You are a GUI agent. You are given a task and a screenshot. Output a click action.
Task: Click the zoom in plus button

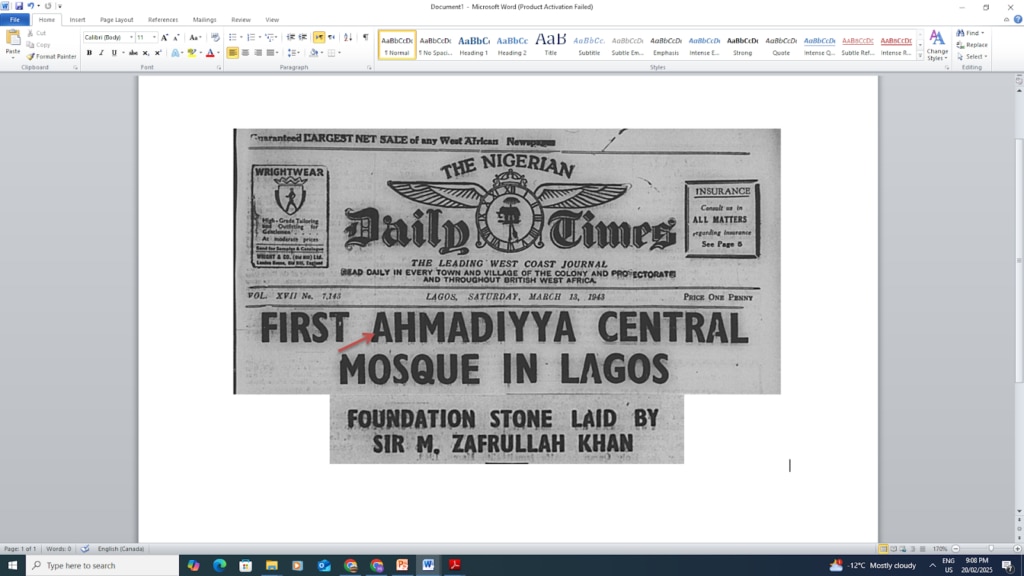[x=1017, y=549]
